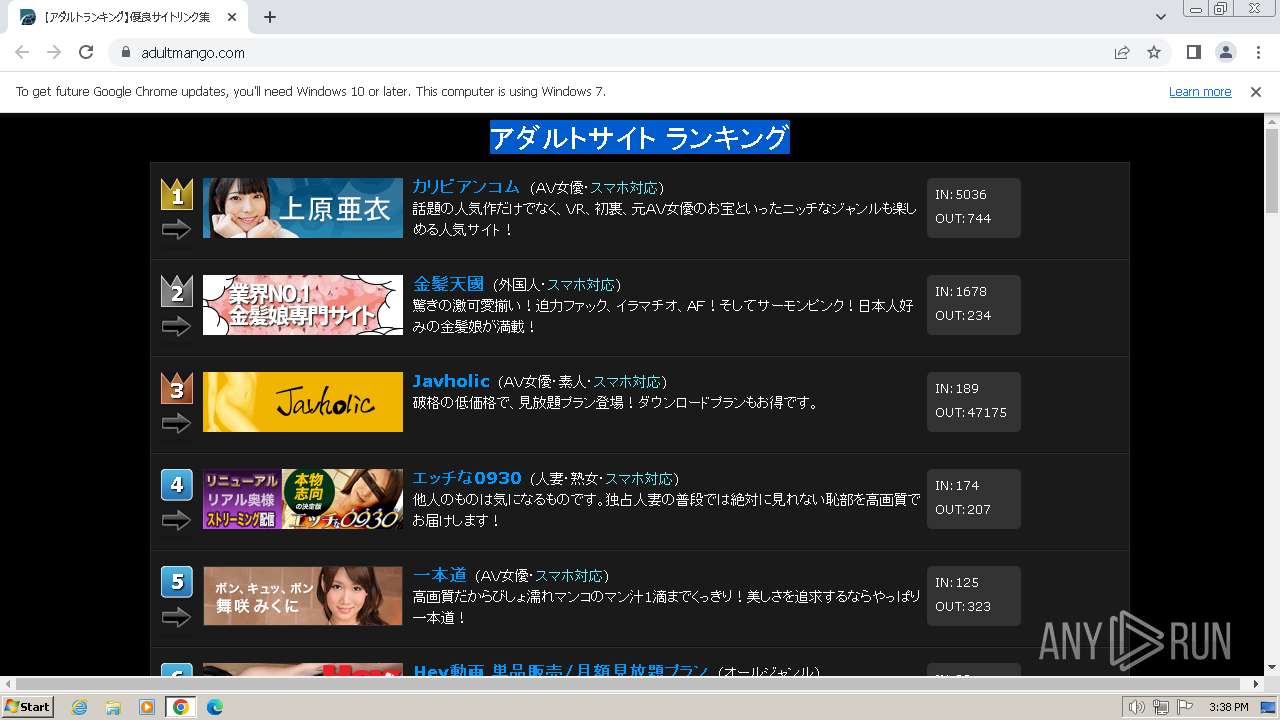Image resolution: width=1280 pixels, height=720 pixels.
Task: Open the エッチな0930 link
Action: pyautogui.click(x=467, y=478)
